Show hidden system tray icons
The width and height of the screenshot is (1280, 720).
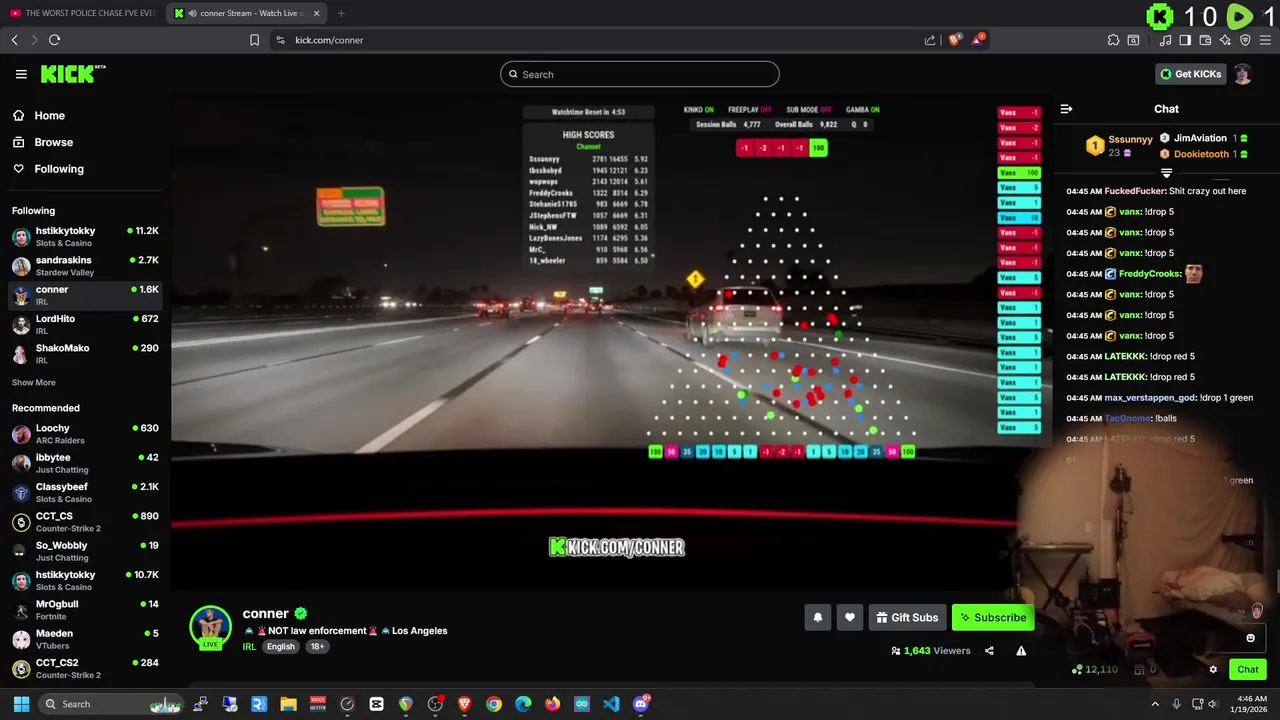[1155, 704]
